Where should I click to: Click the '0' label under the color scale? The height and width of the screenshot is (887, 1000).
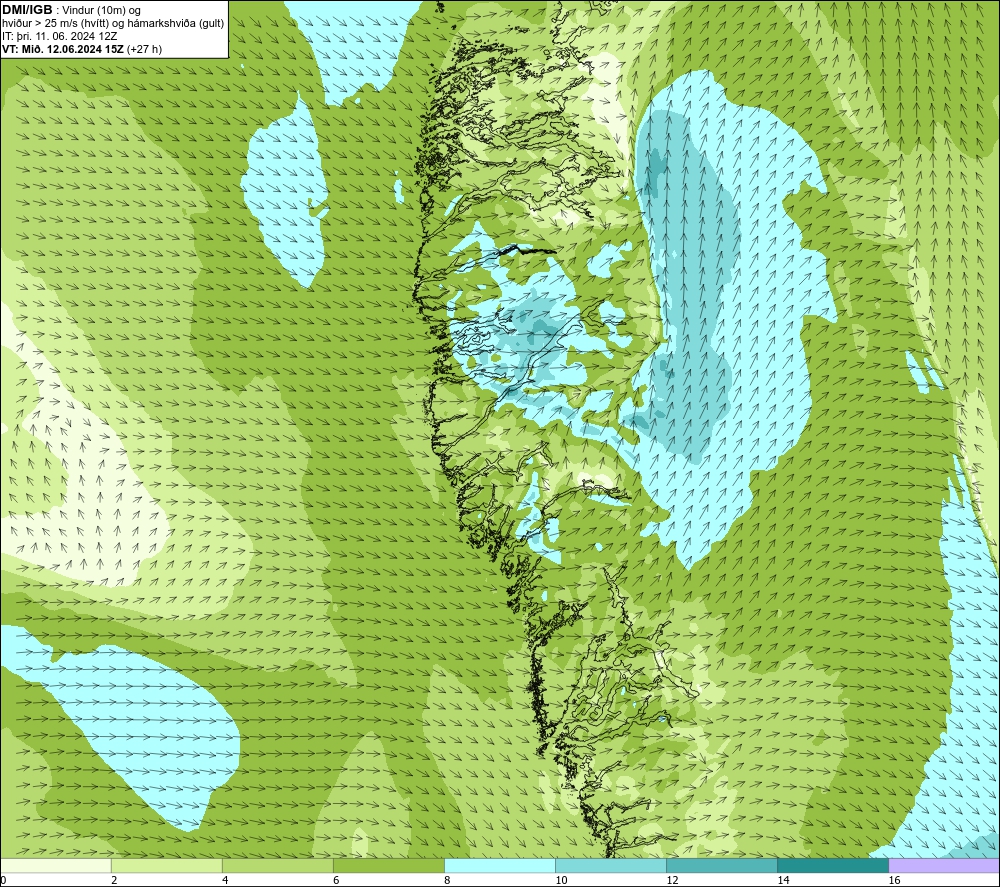[4, 881]
